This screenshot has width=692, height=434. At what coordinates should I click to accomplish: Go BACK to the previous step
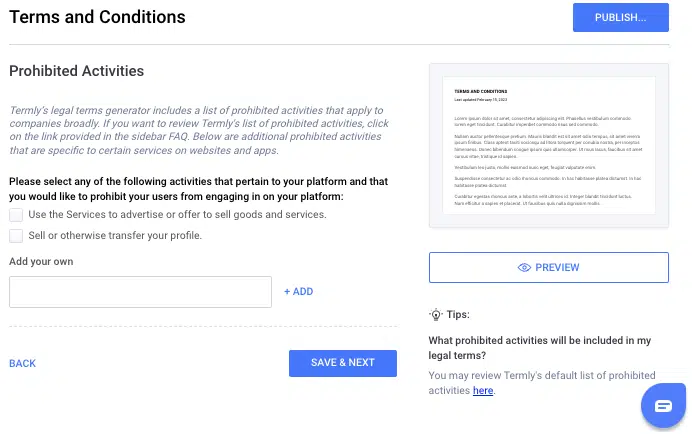tap(22, 363)
